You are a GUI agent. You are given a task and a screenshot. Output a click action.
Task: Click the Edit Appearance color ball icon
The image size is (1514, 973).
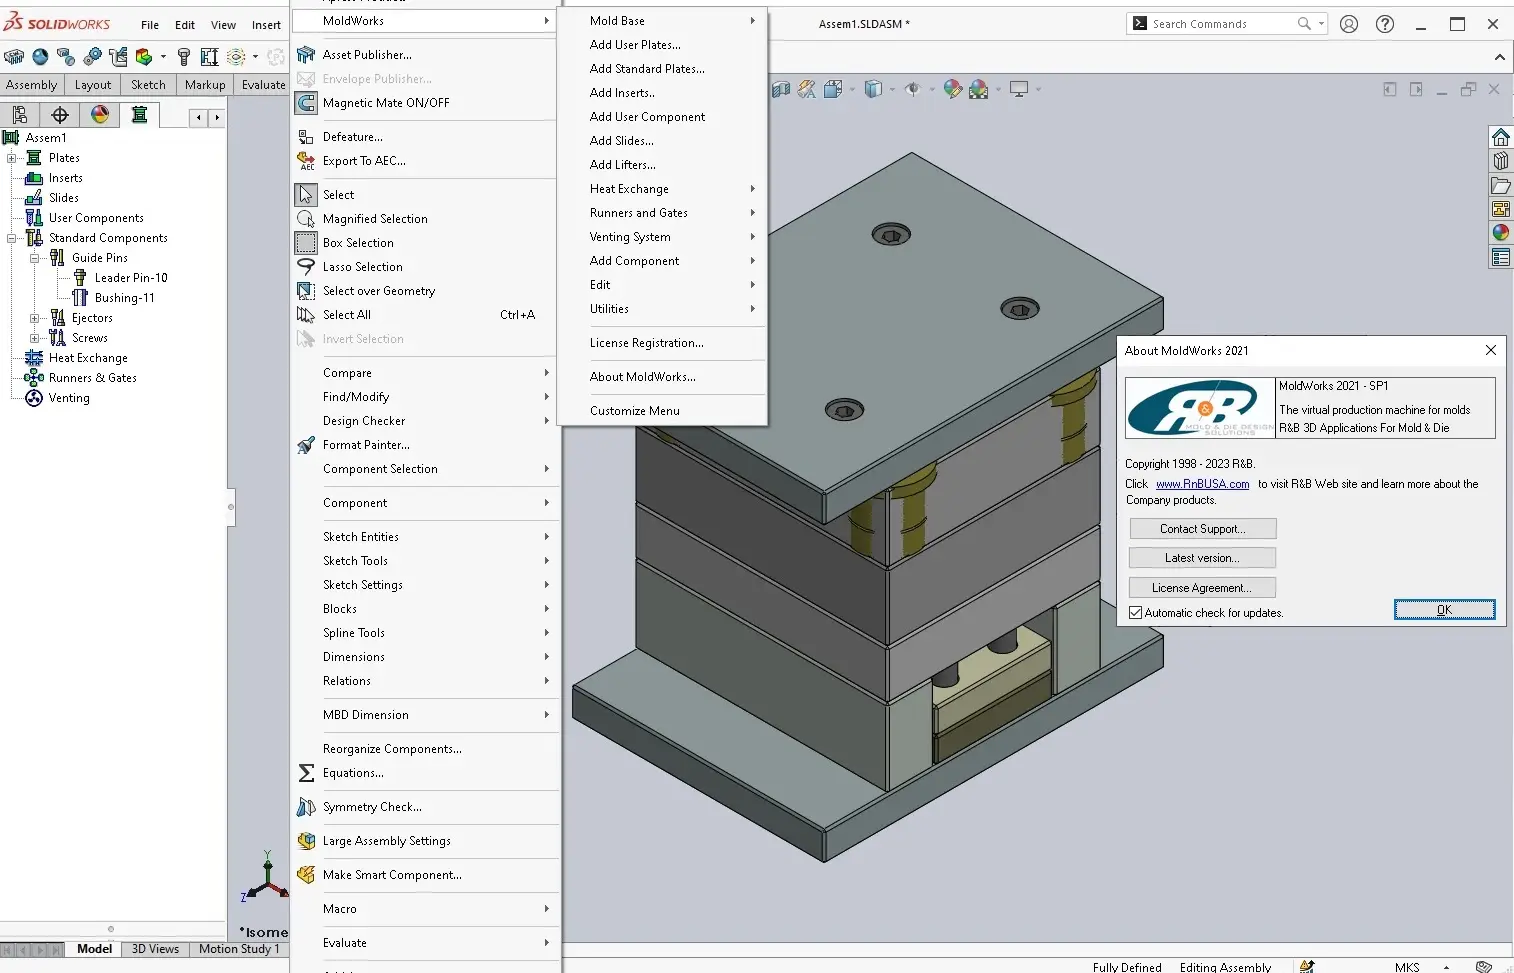pyautogui.click(x=952, y=90)
